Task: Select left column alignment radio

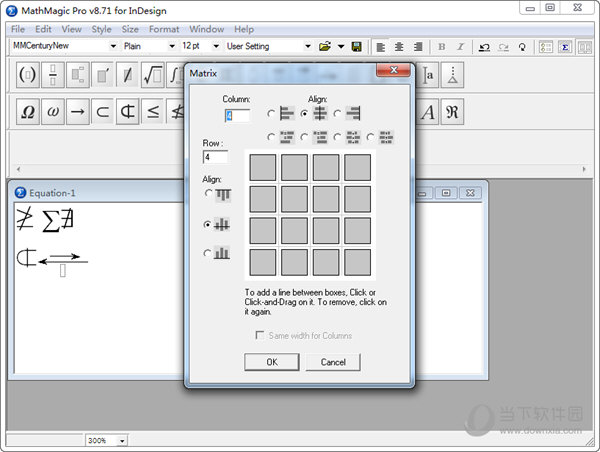Action: tap(271, 113)
